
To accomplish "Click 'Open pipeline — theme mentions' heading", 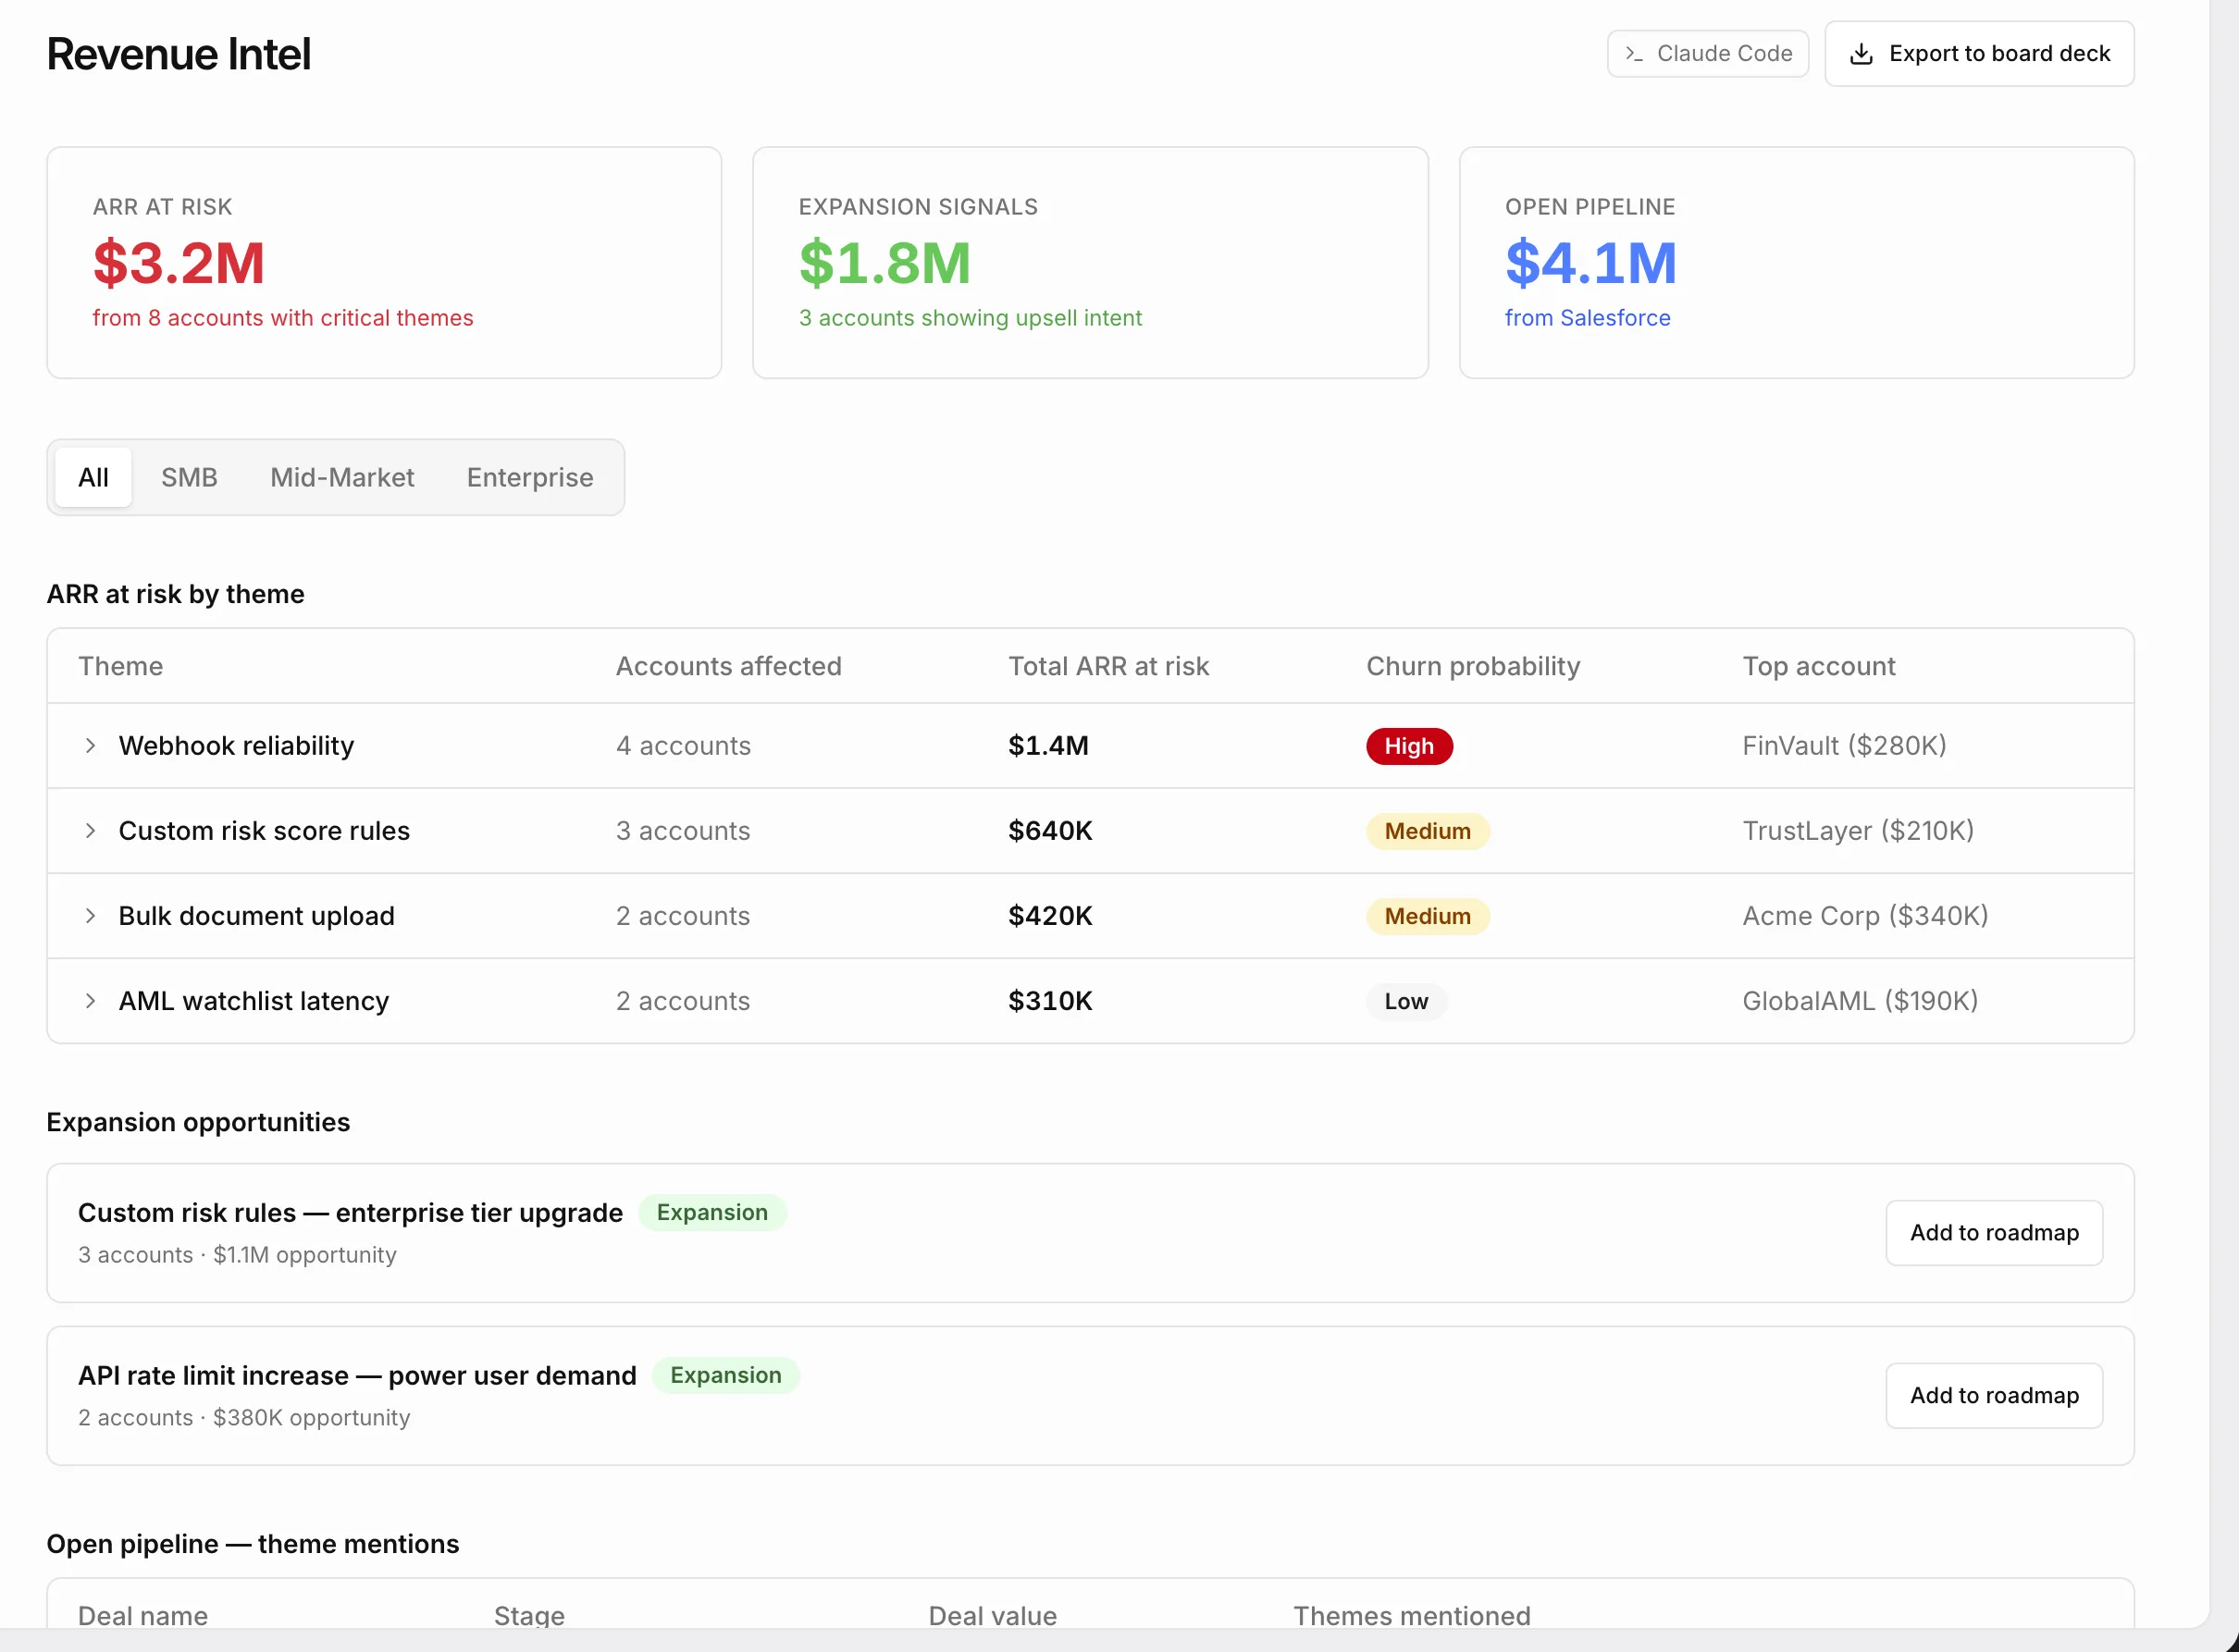I will [253, 1545].
